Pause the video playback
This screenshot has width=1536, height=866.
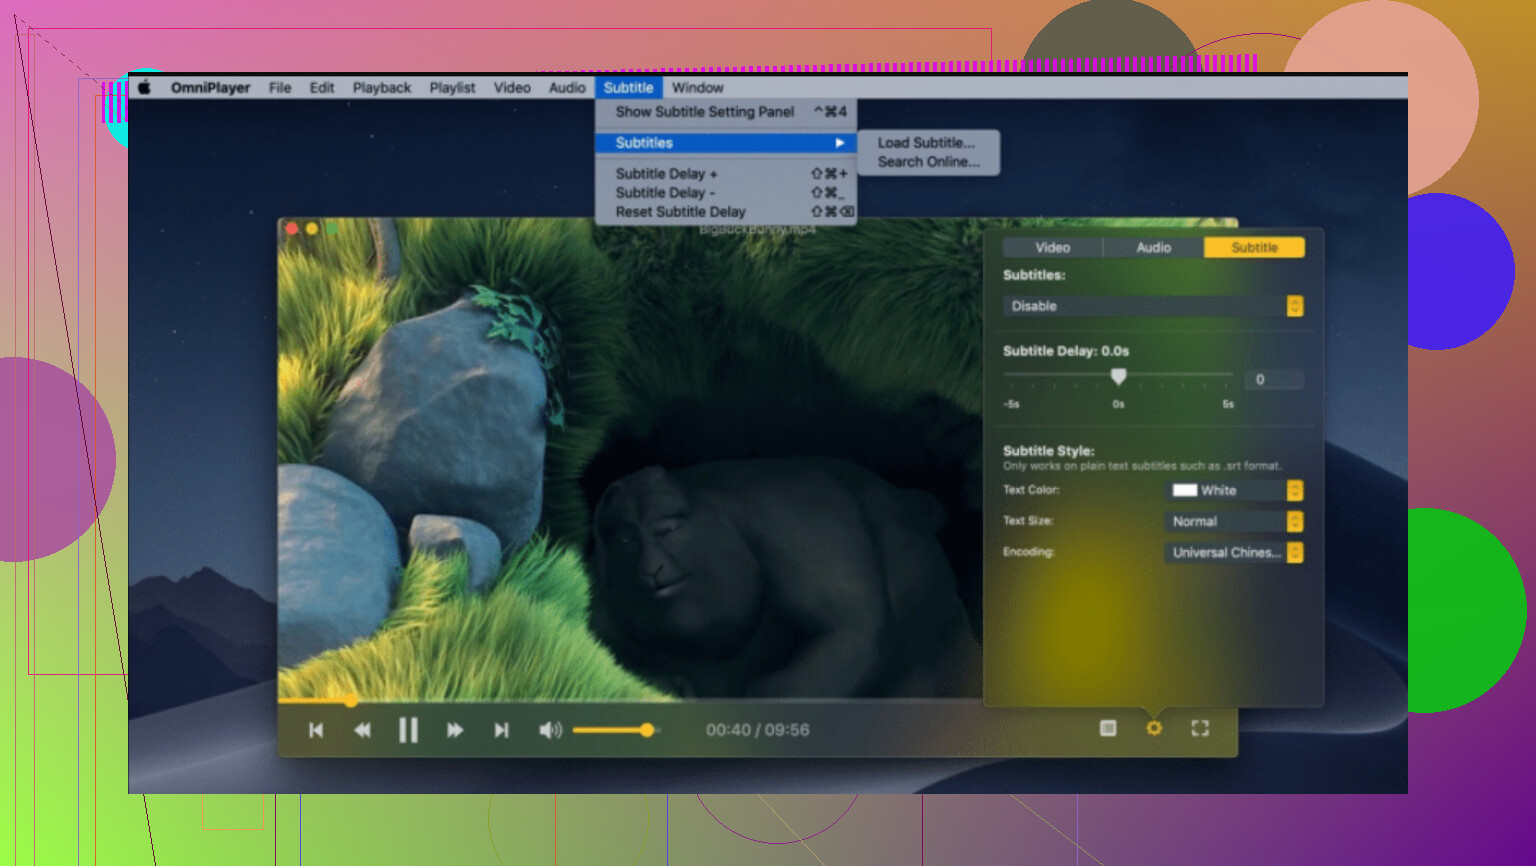click(x=408, y=730)
